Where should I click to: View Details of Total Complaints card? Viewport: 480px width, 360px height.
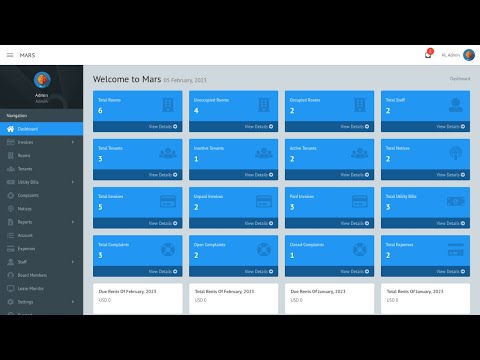(163, 271)
